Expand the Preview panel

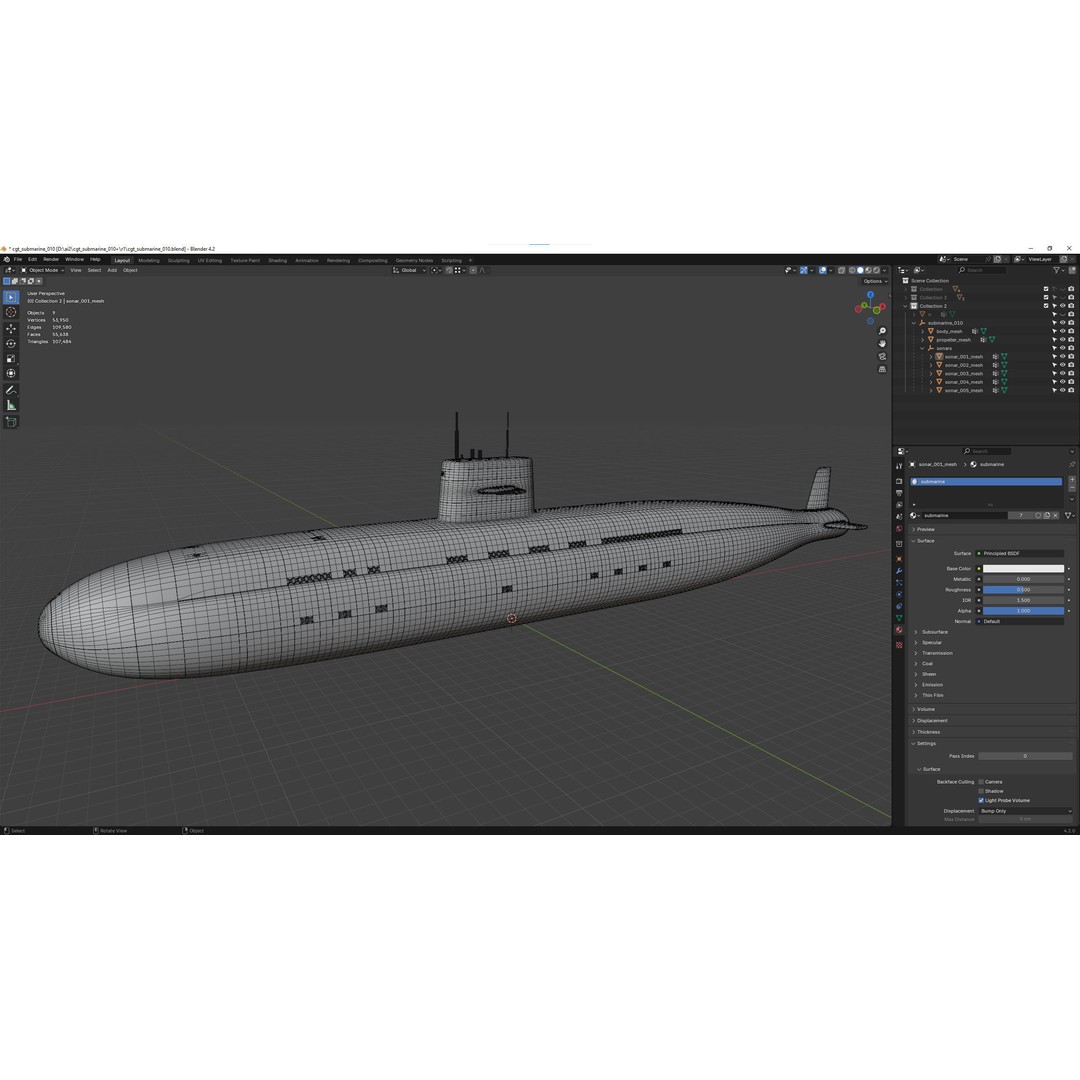pyautogui.click(x=925, y=529)
